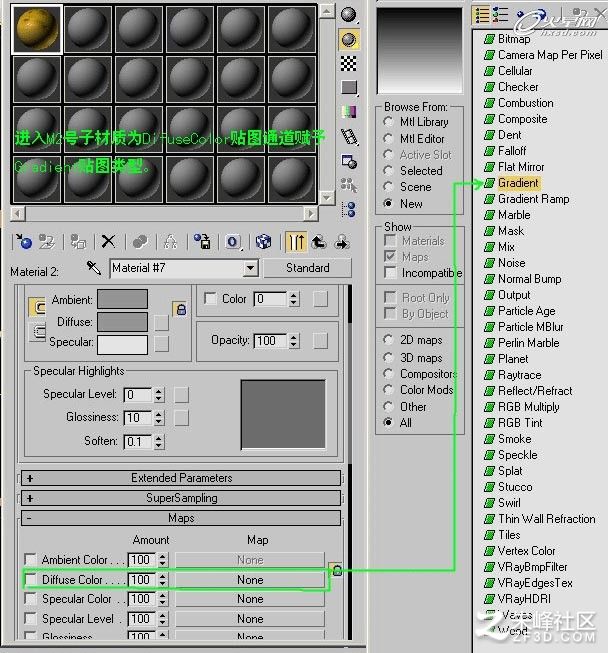Toggle the Show End Result icon
The width and height of the screenshot is (608, 653).
click(296, 242)
